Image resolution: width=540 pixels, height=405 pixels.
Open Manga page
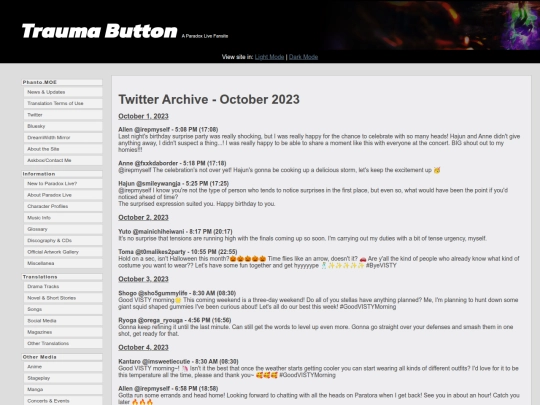click(x=63, y=390)
